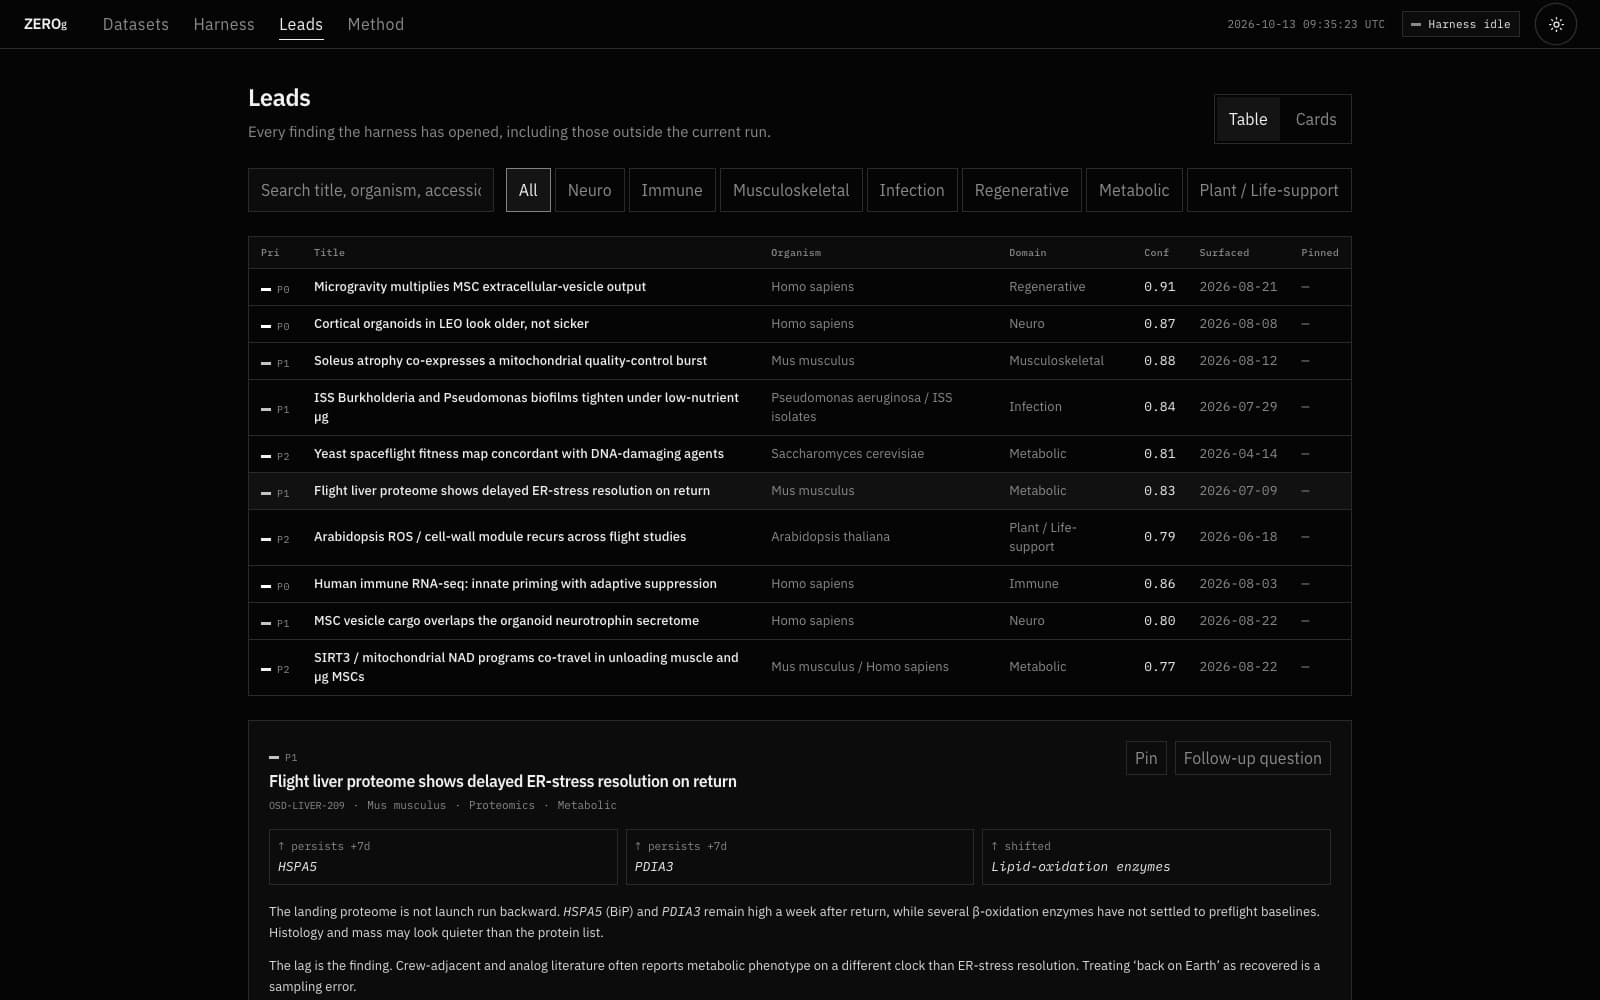Select the Soleus atrophy mitochondrial lead row

tap(800, 361)
